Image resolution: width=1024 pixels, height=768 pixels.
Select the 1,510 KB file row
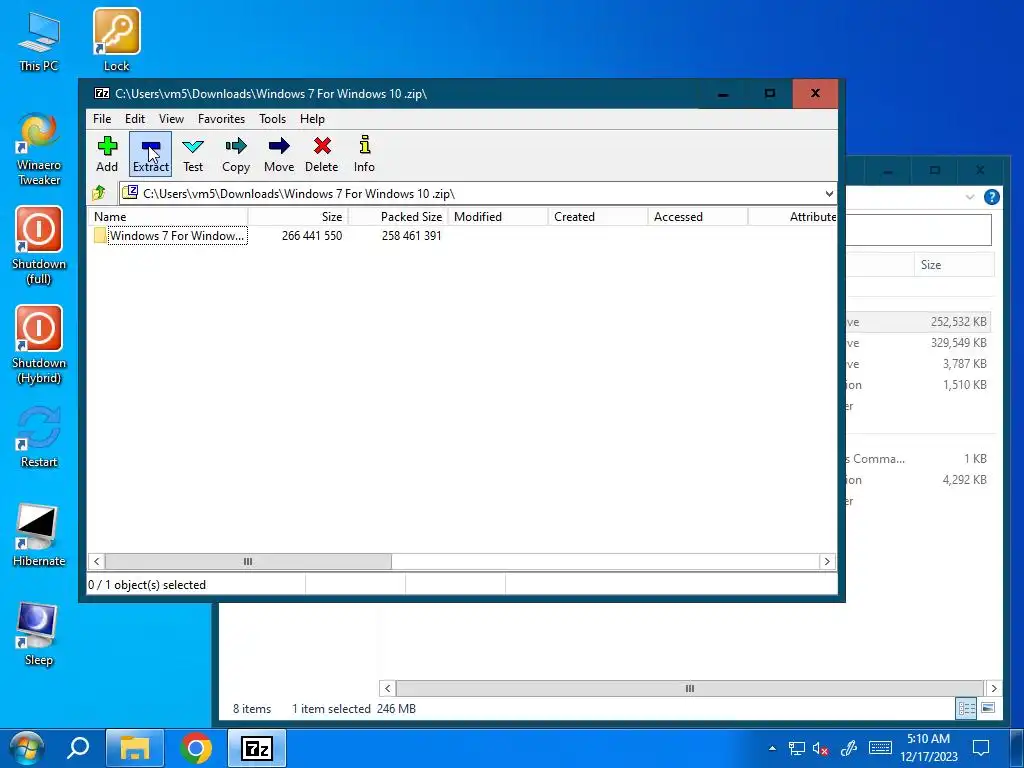pos(918,385)
